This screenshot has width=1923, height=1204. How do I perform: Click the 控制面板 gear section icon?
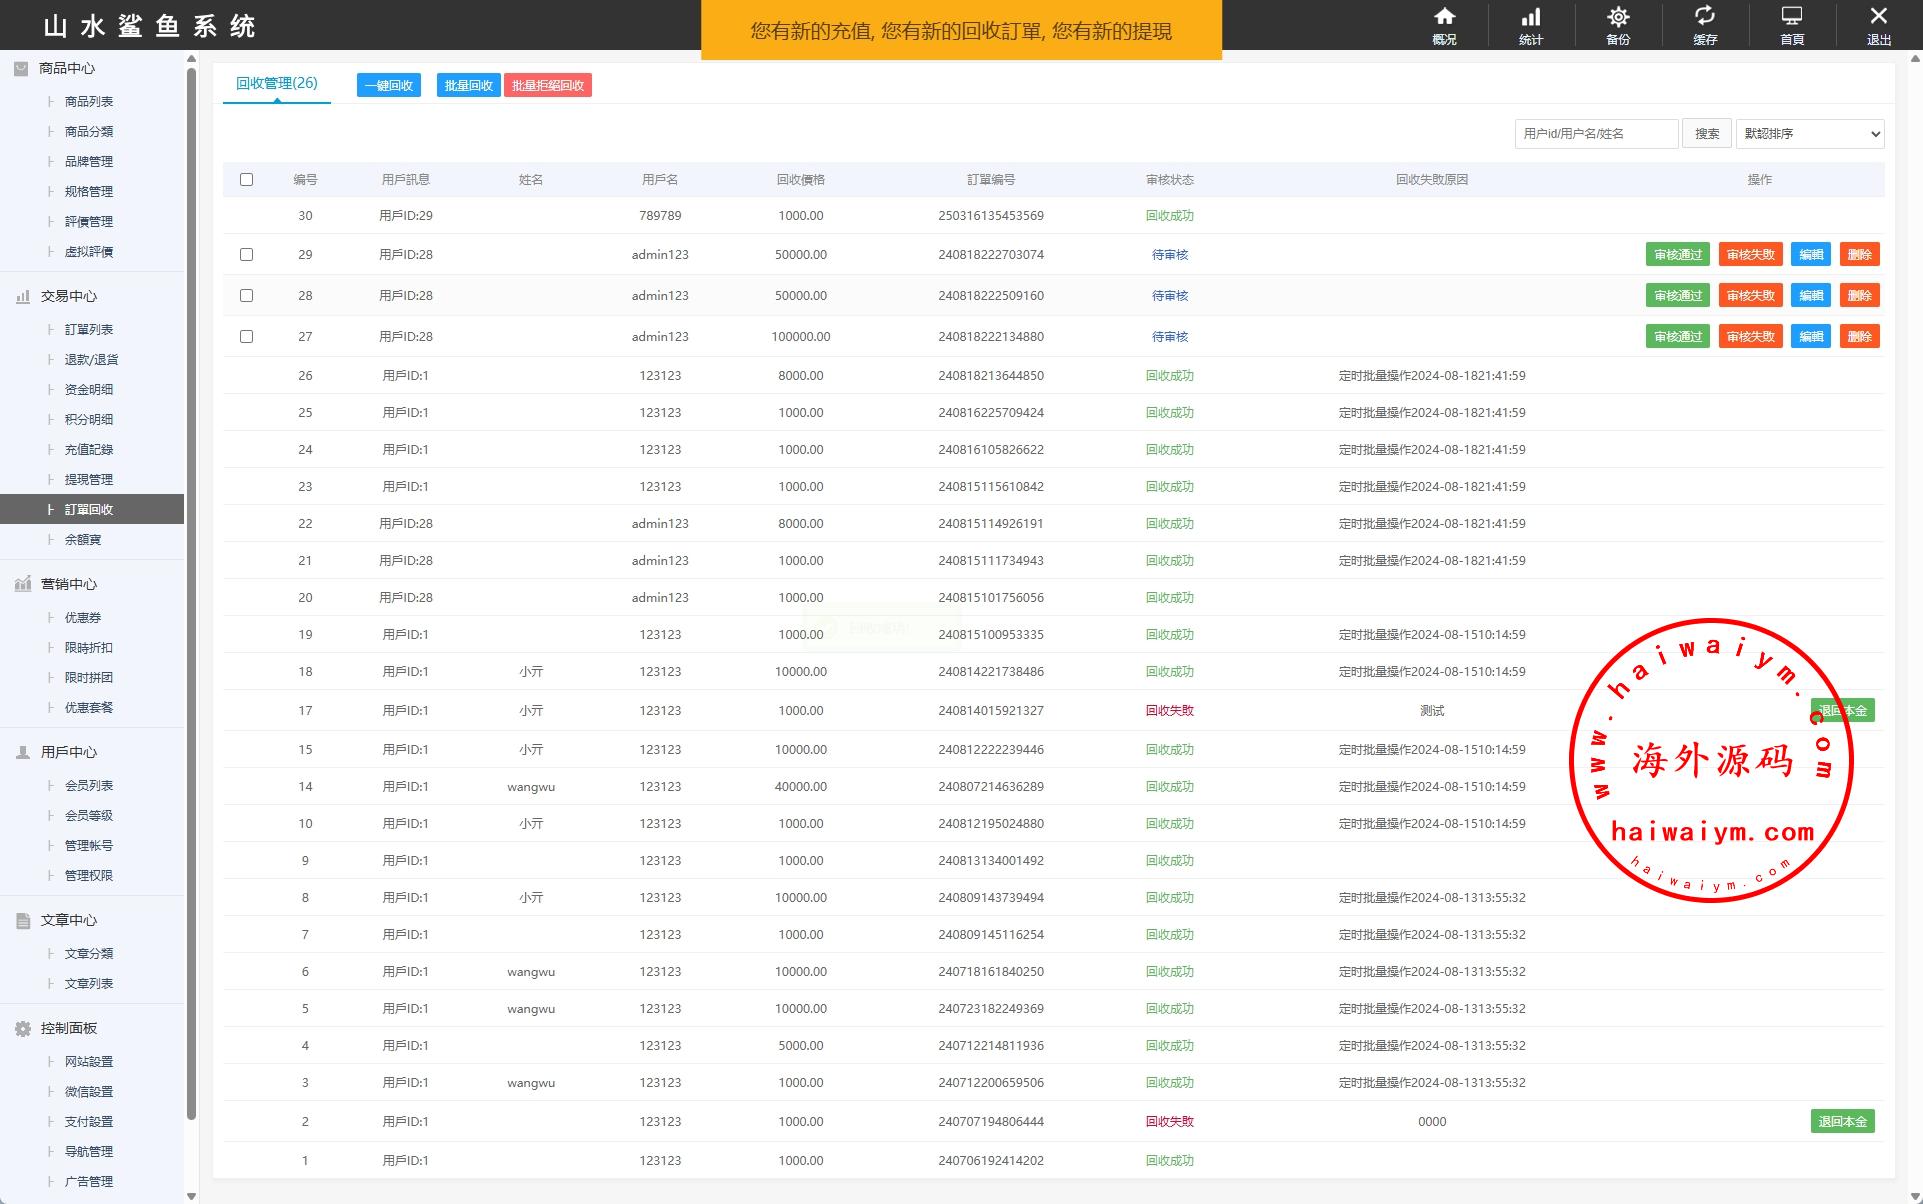point(22,1028)
